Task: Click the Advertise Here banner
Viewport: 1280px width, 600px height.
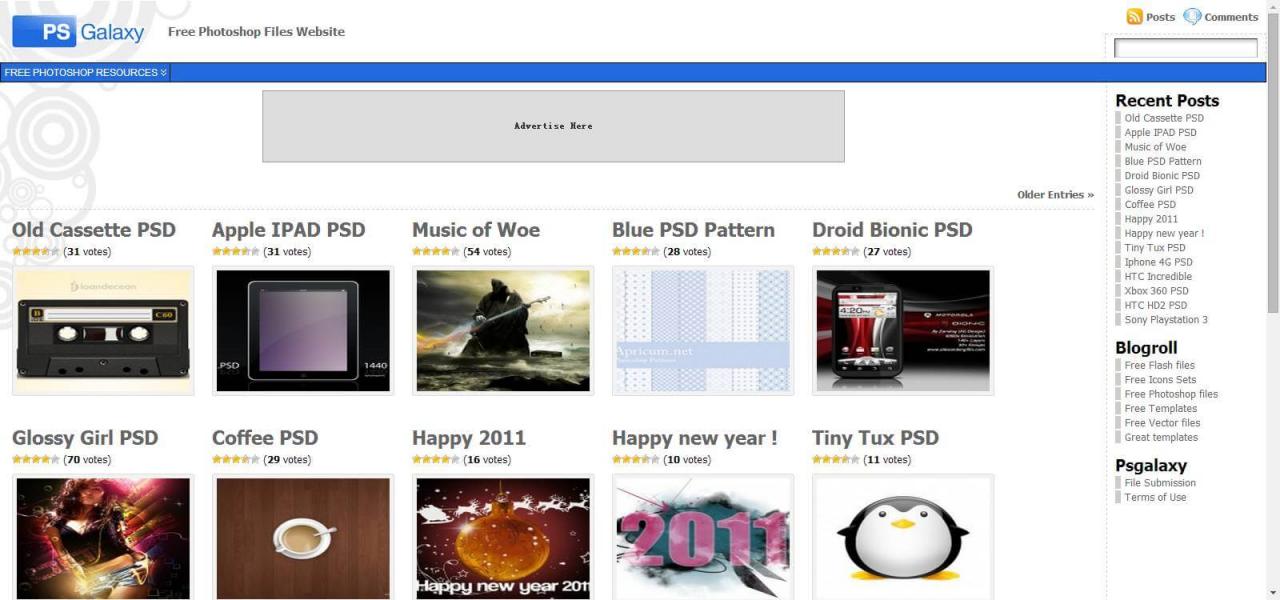Action: 553,126
